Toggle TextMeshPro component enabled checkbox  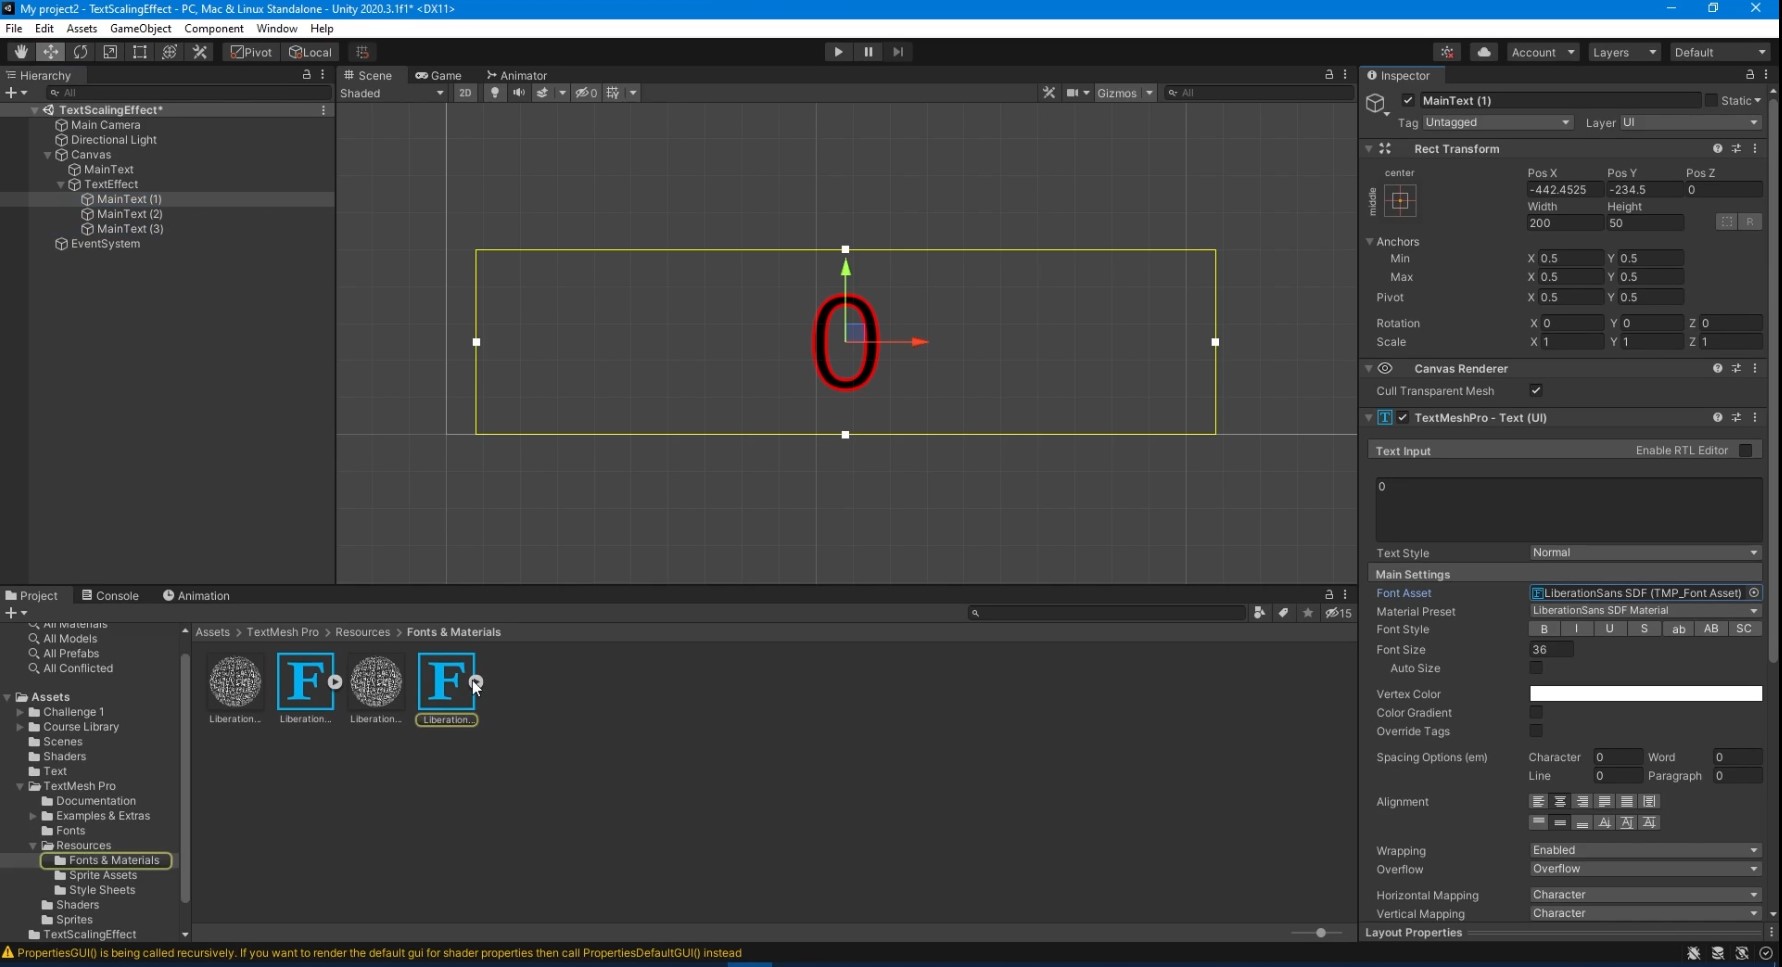coord(1403,418)
